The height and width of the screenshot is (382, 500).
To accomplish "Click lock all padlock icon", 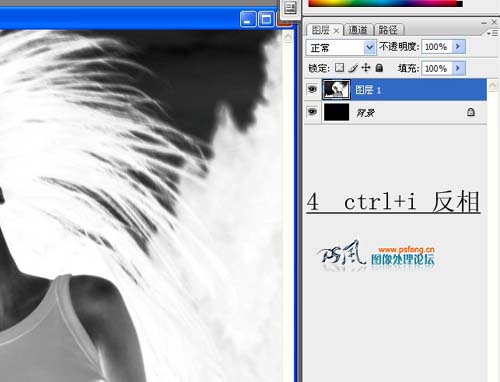I will pos(379,68).
